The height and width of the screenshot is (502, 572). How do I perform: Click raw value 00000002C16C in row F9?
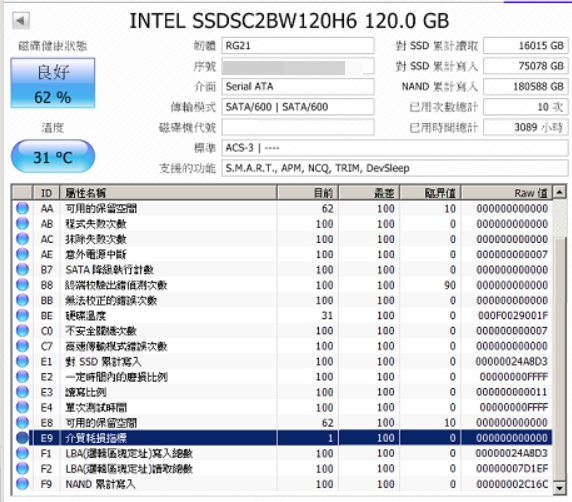tap(512, 484)
